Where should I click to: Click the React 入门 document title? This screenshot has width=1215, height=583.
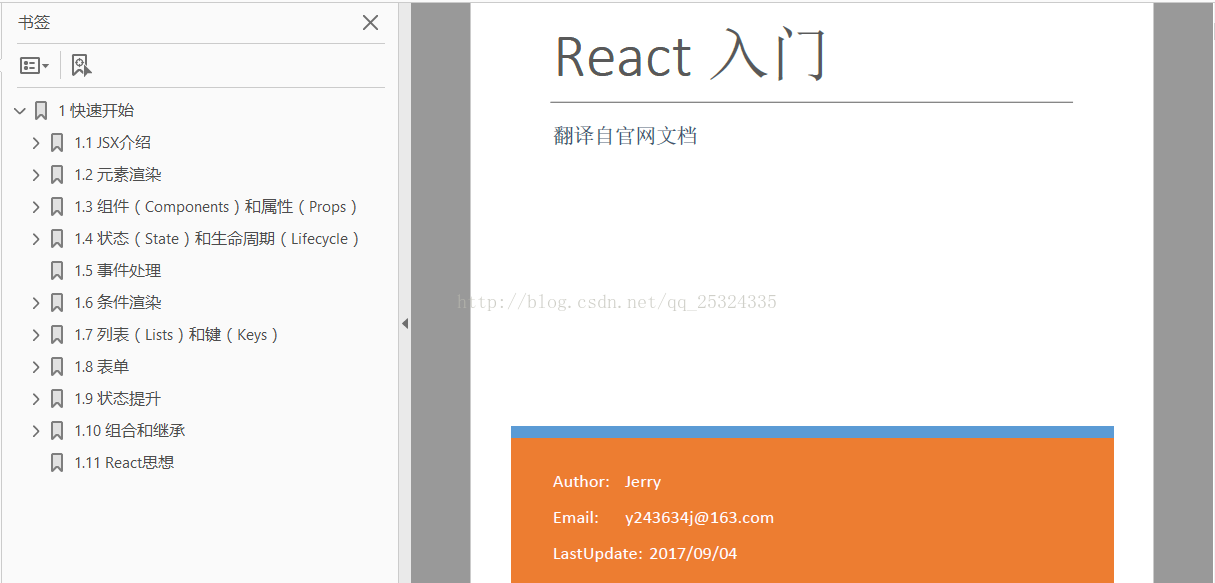point(691,55)
